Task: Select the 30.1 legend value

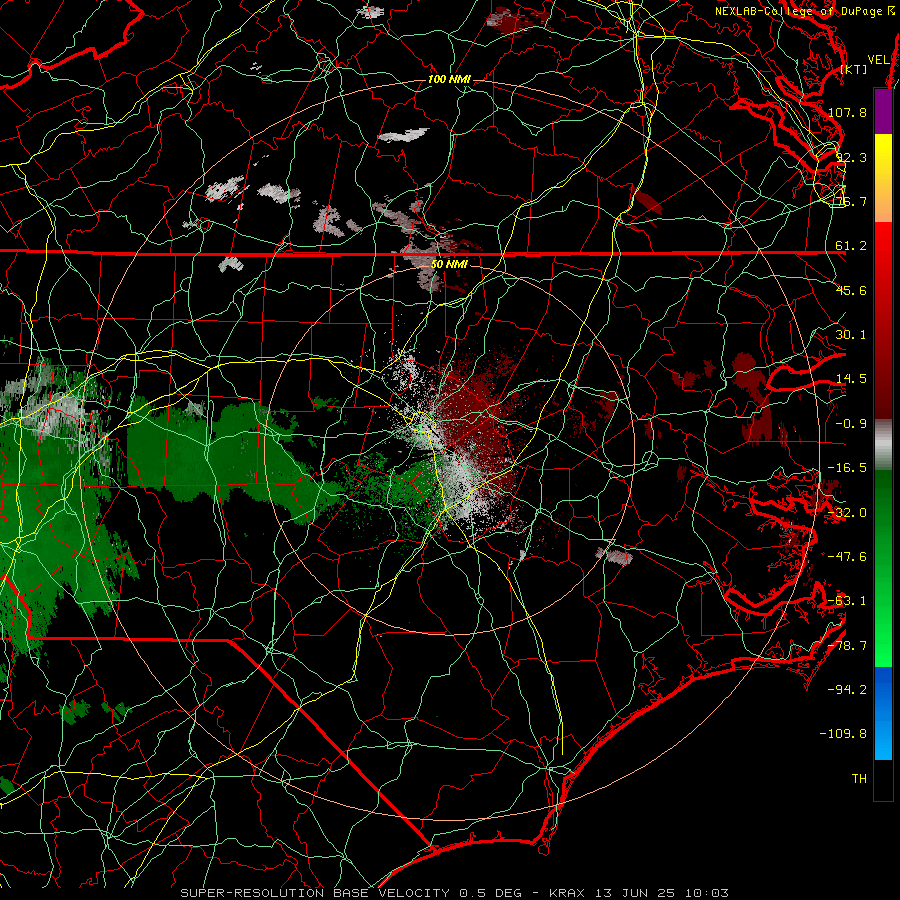Action: (x=851, y=335)
